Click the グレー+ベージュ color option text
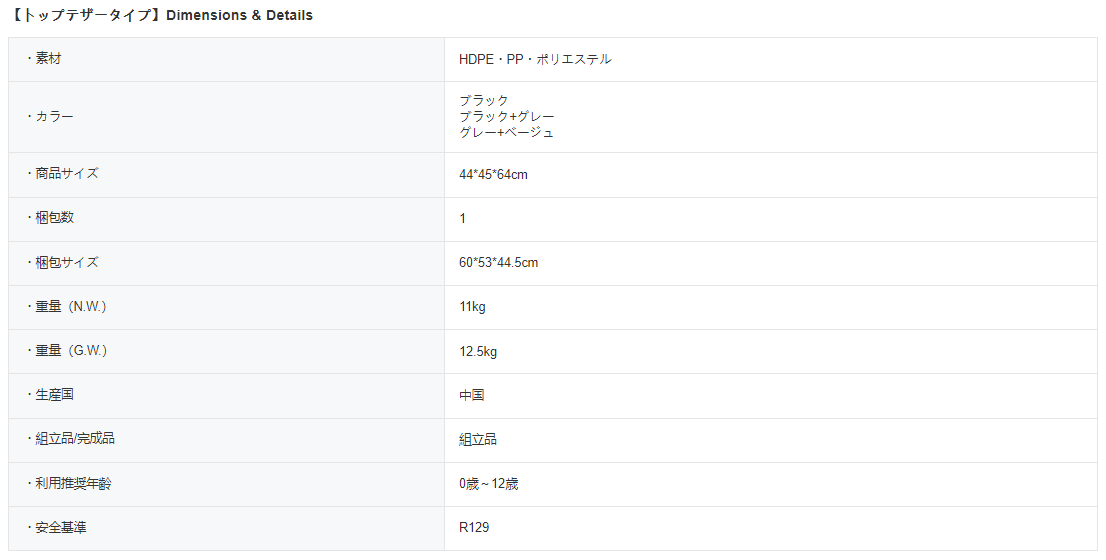1106x560 pixels. point(507,132)
